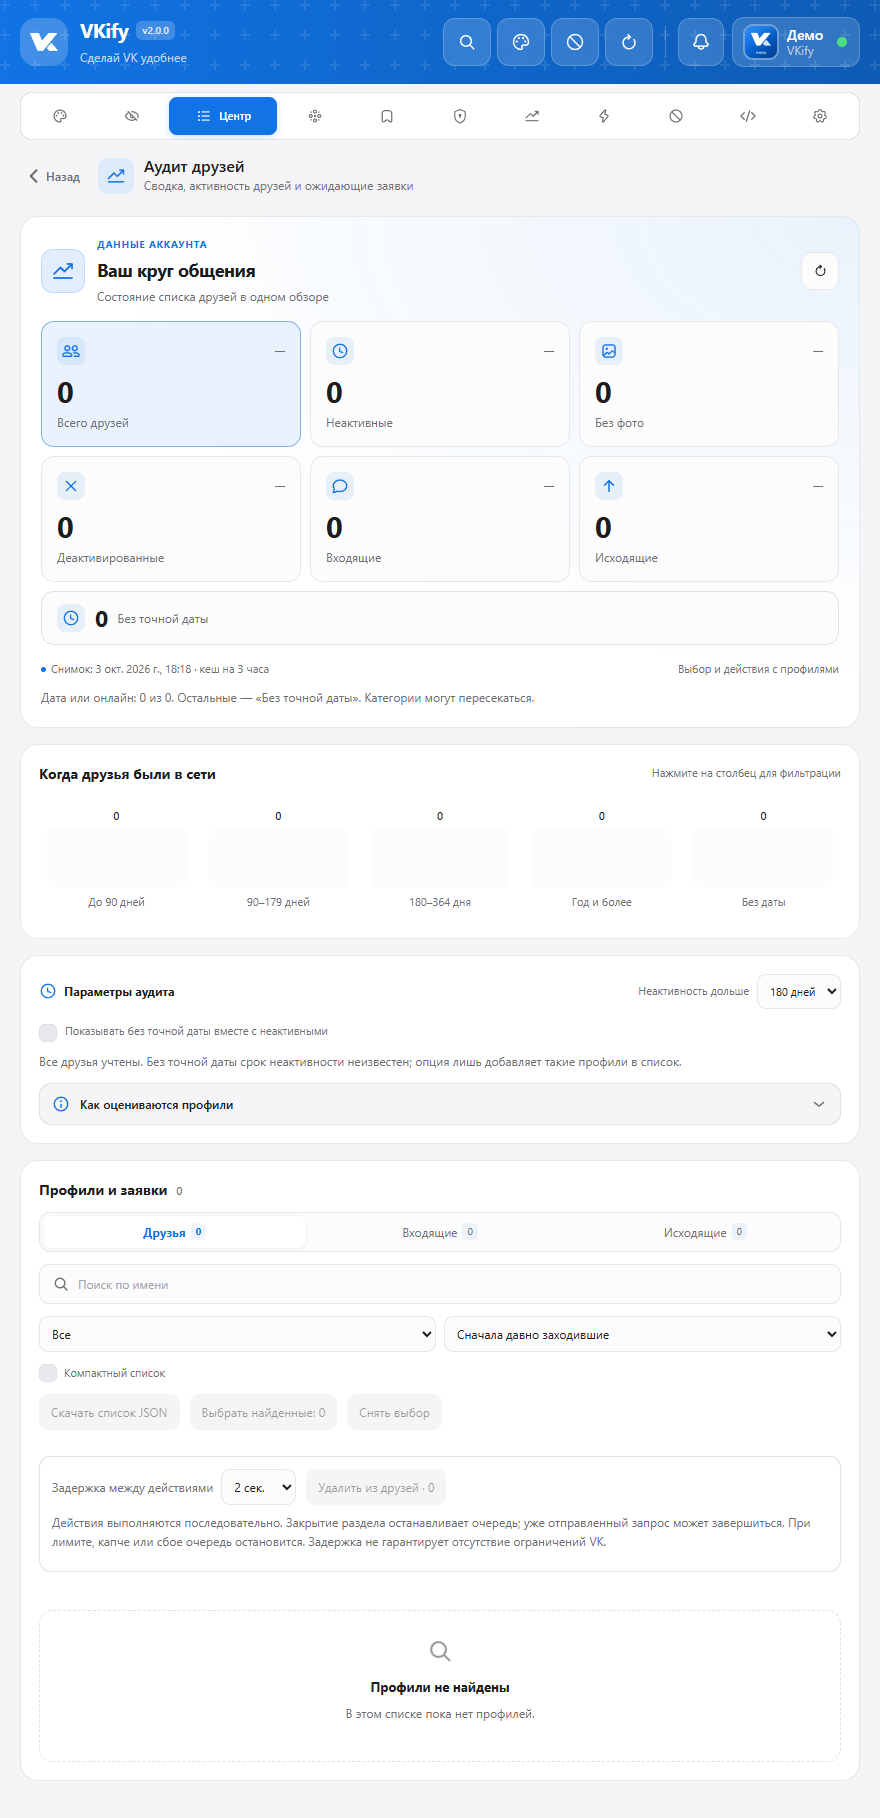Click the Профили не найдены heading
This screenshot has width=880, height=1818.
[x=440, y=1687]
